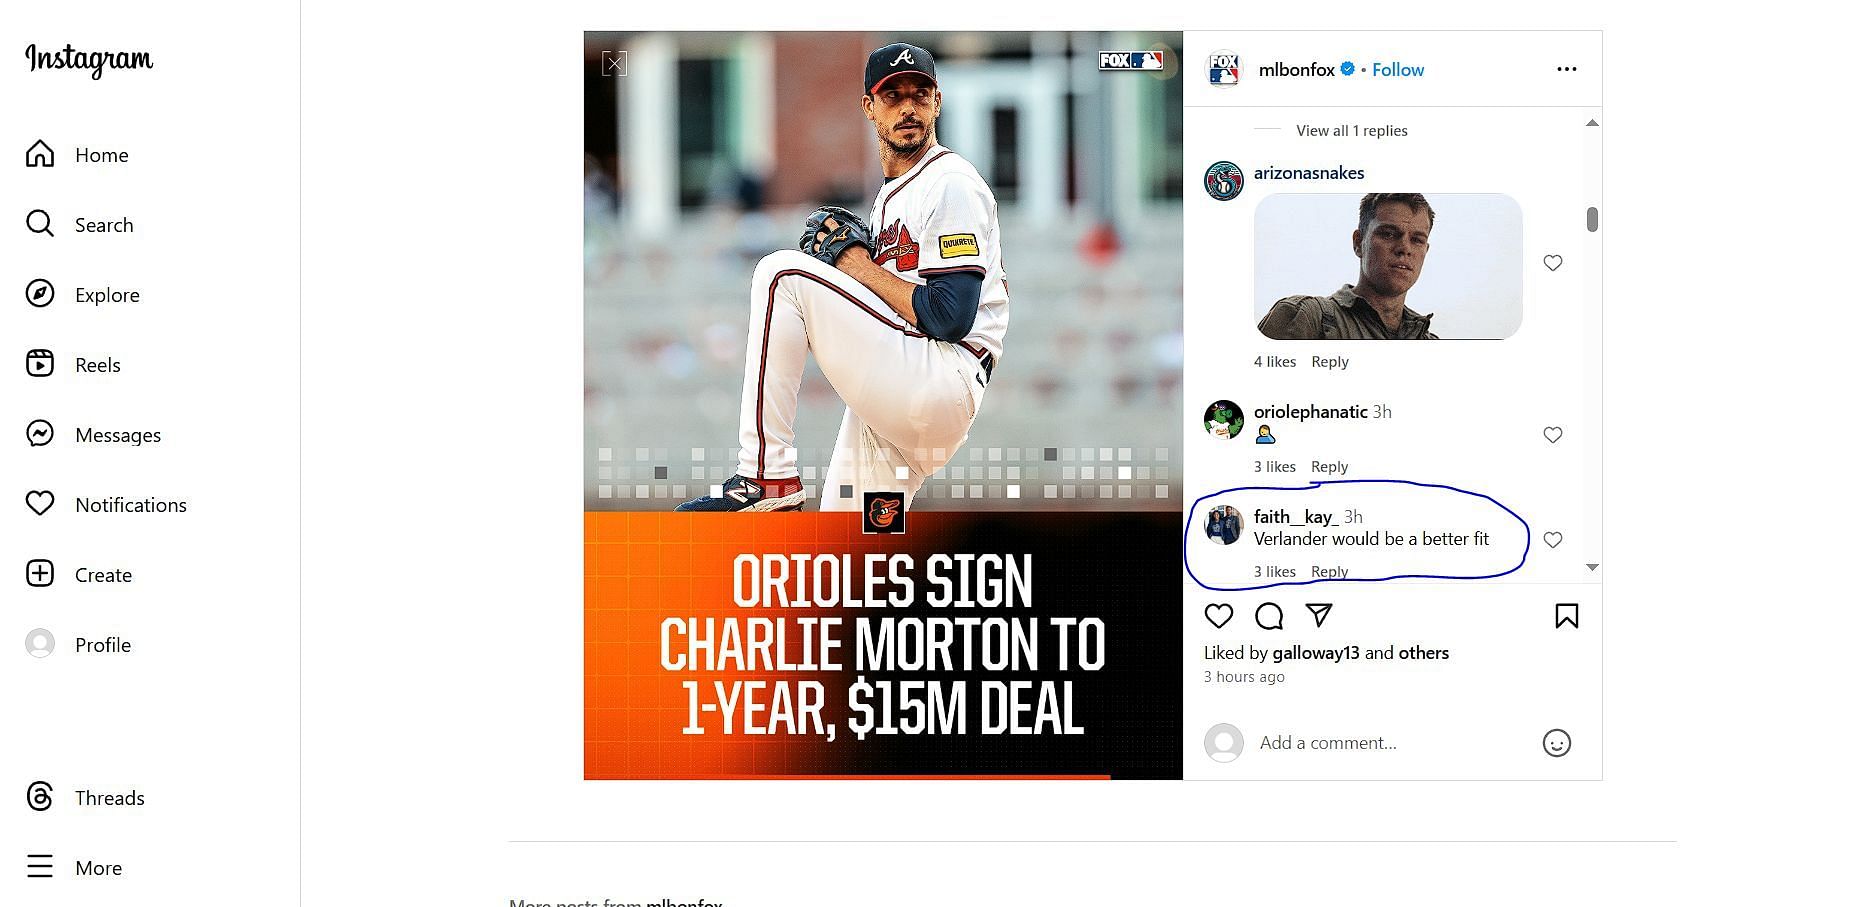Focus the Add a comment field
Screen dimensions: 1860x907
pos(1390,743)
